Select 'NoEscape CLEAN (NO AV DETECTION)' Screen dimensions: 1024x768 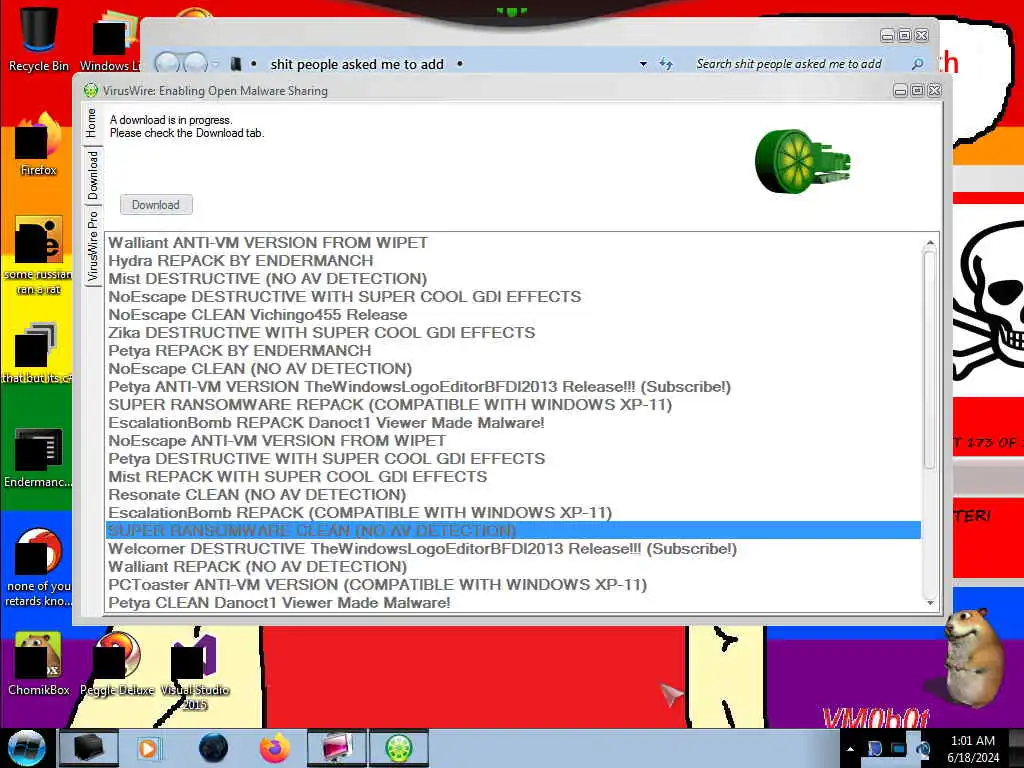tap(513, 368)
